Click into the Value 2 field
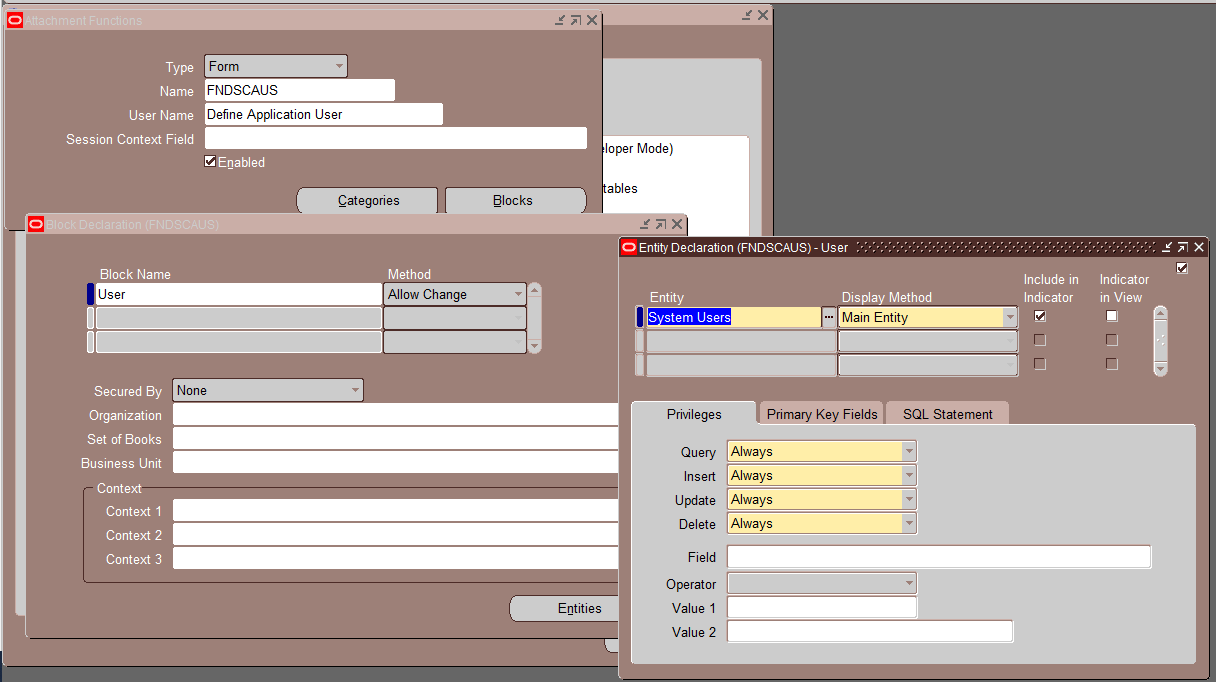1216x682 pixels. click(870, 631)
